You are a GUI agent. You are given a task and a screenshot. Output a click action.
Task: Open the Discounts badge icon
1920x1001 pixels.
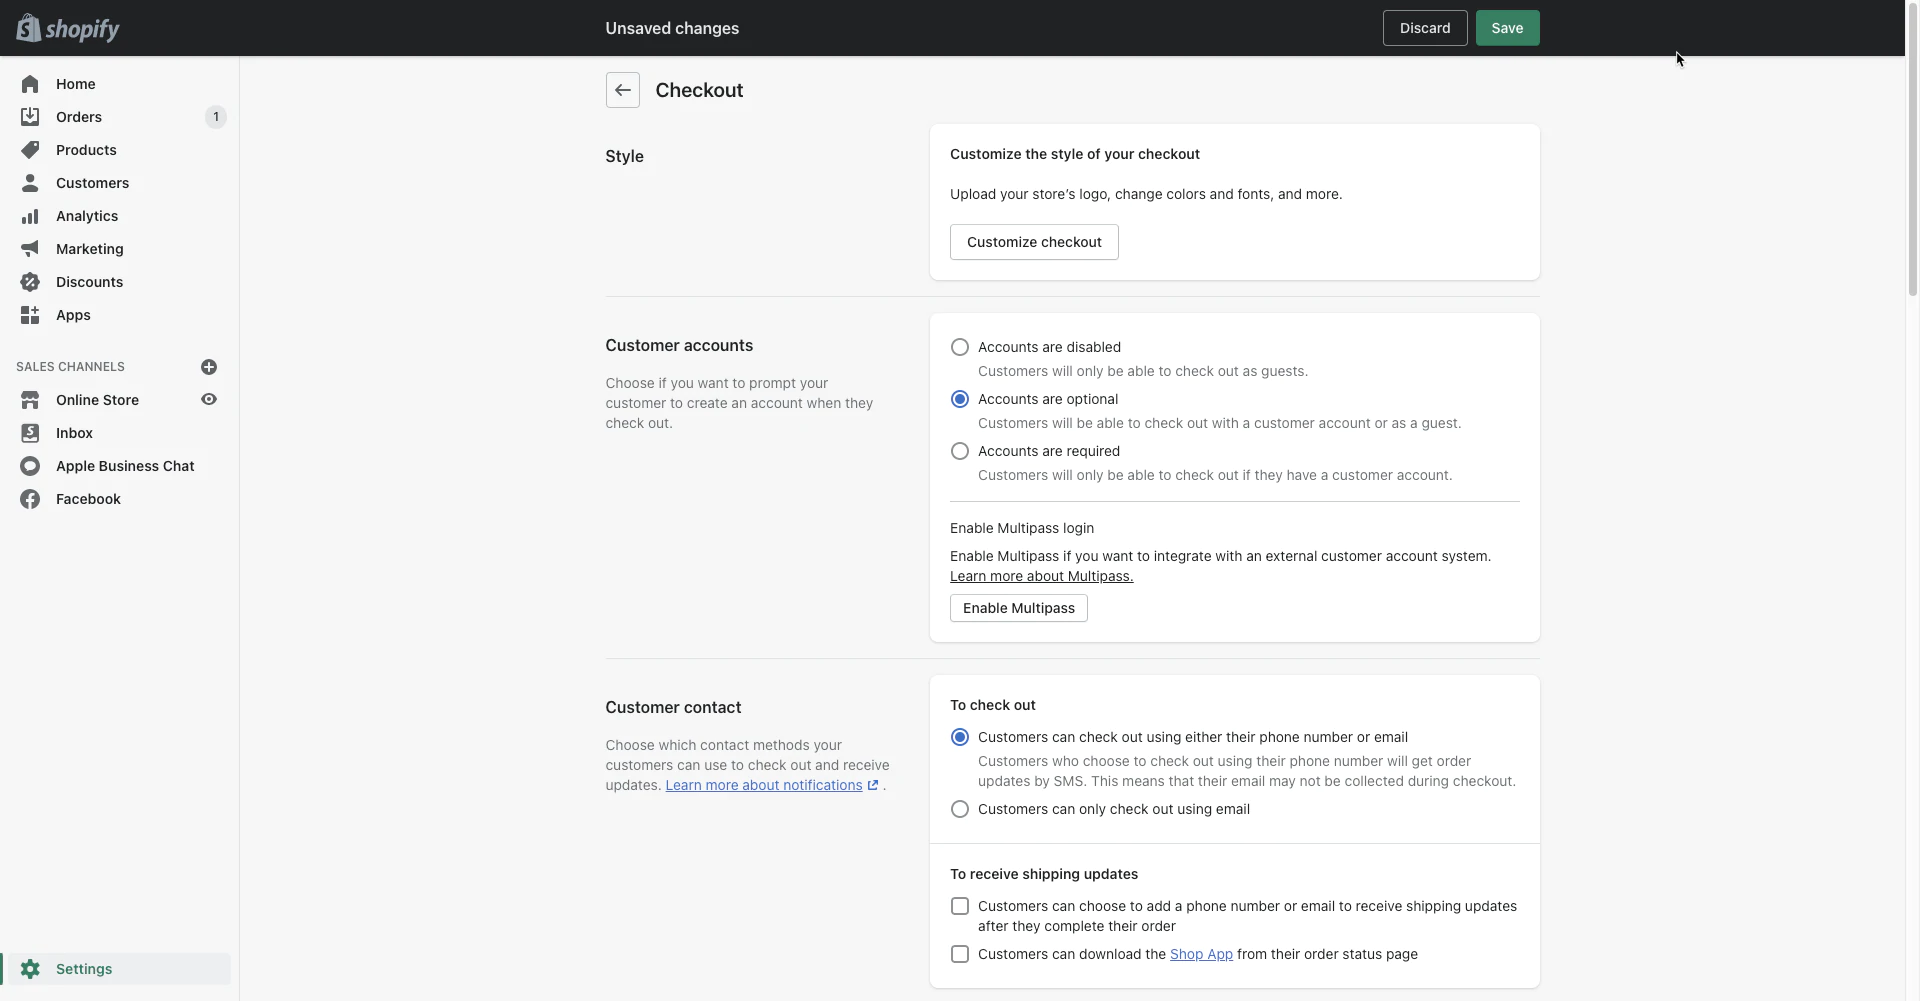(x=30, y=282)
